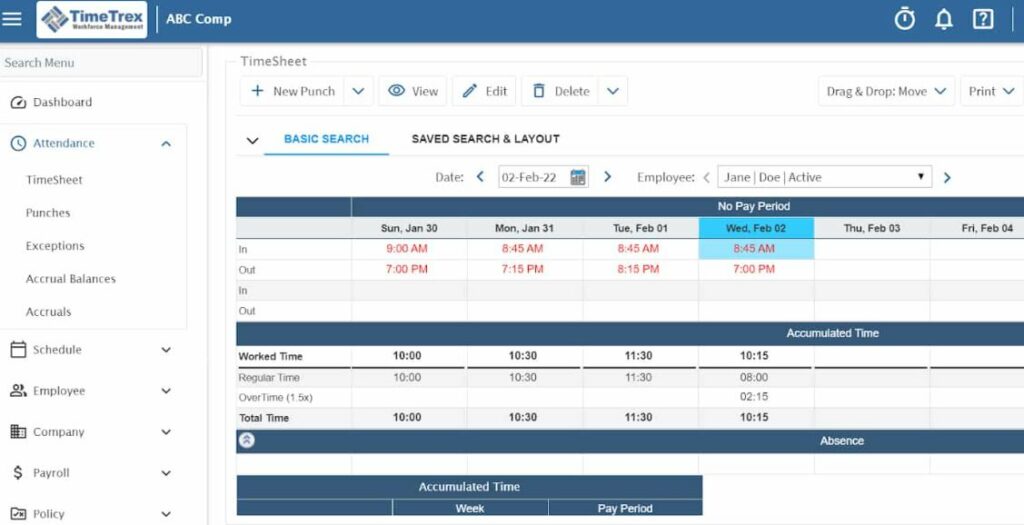The width and height of the screenshot is (1024, 525).
Task: Expand the Payroll menu section
Action: pyautogui.click(x=166, y=473)
